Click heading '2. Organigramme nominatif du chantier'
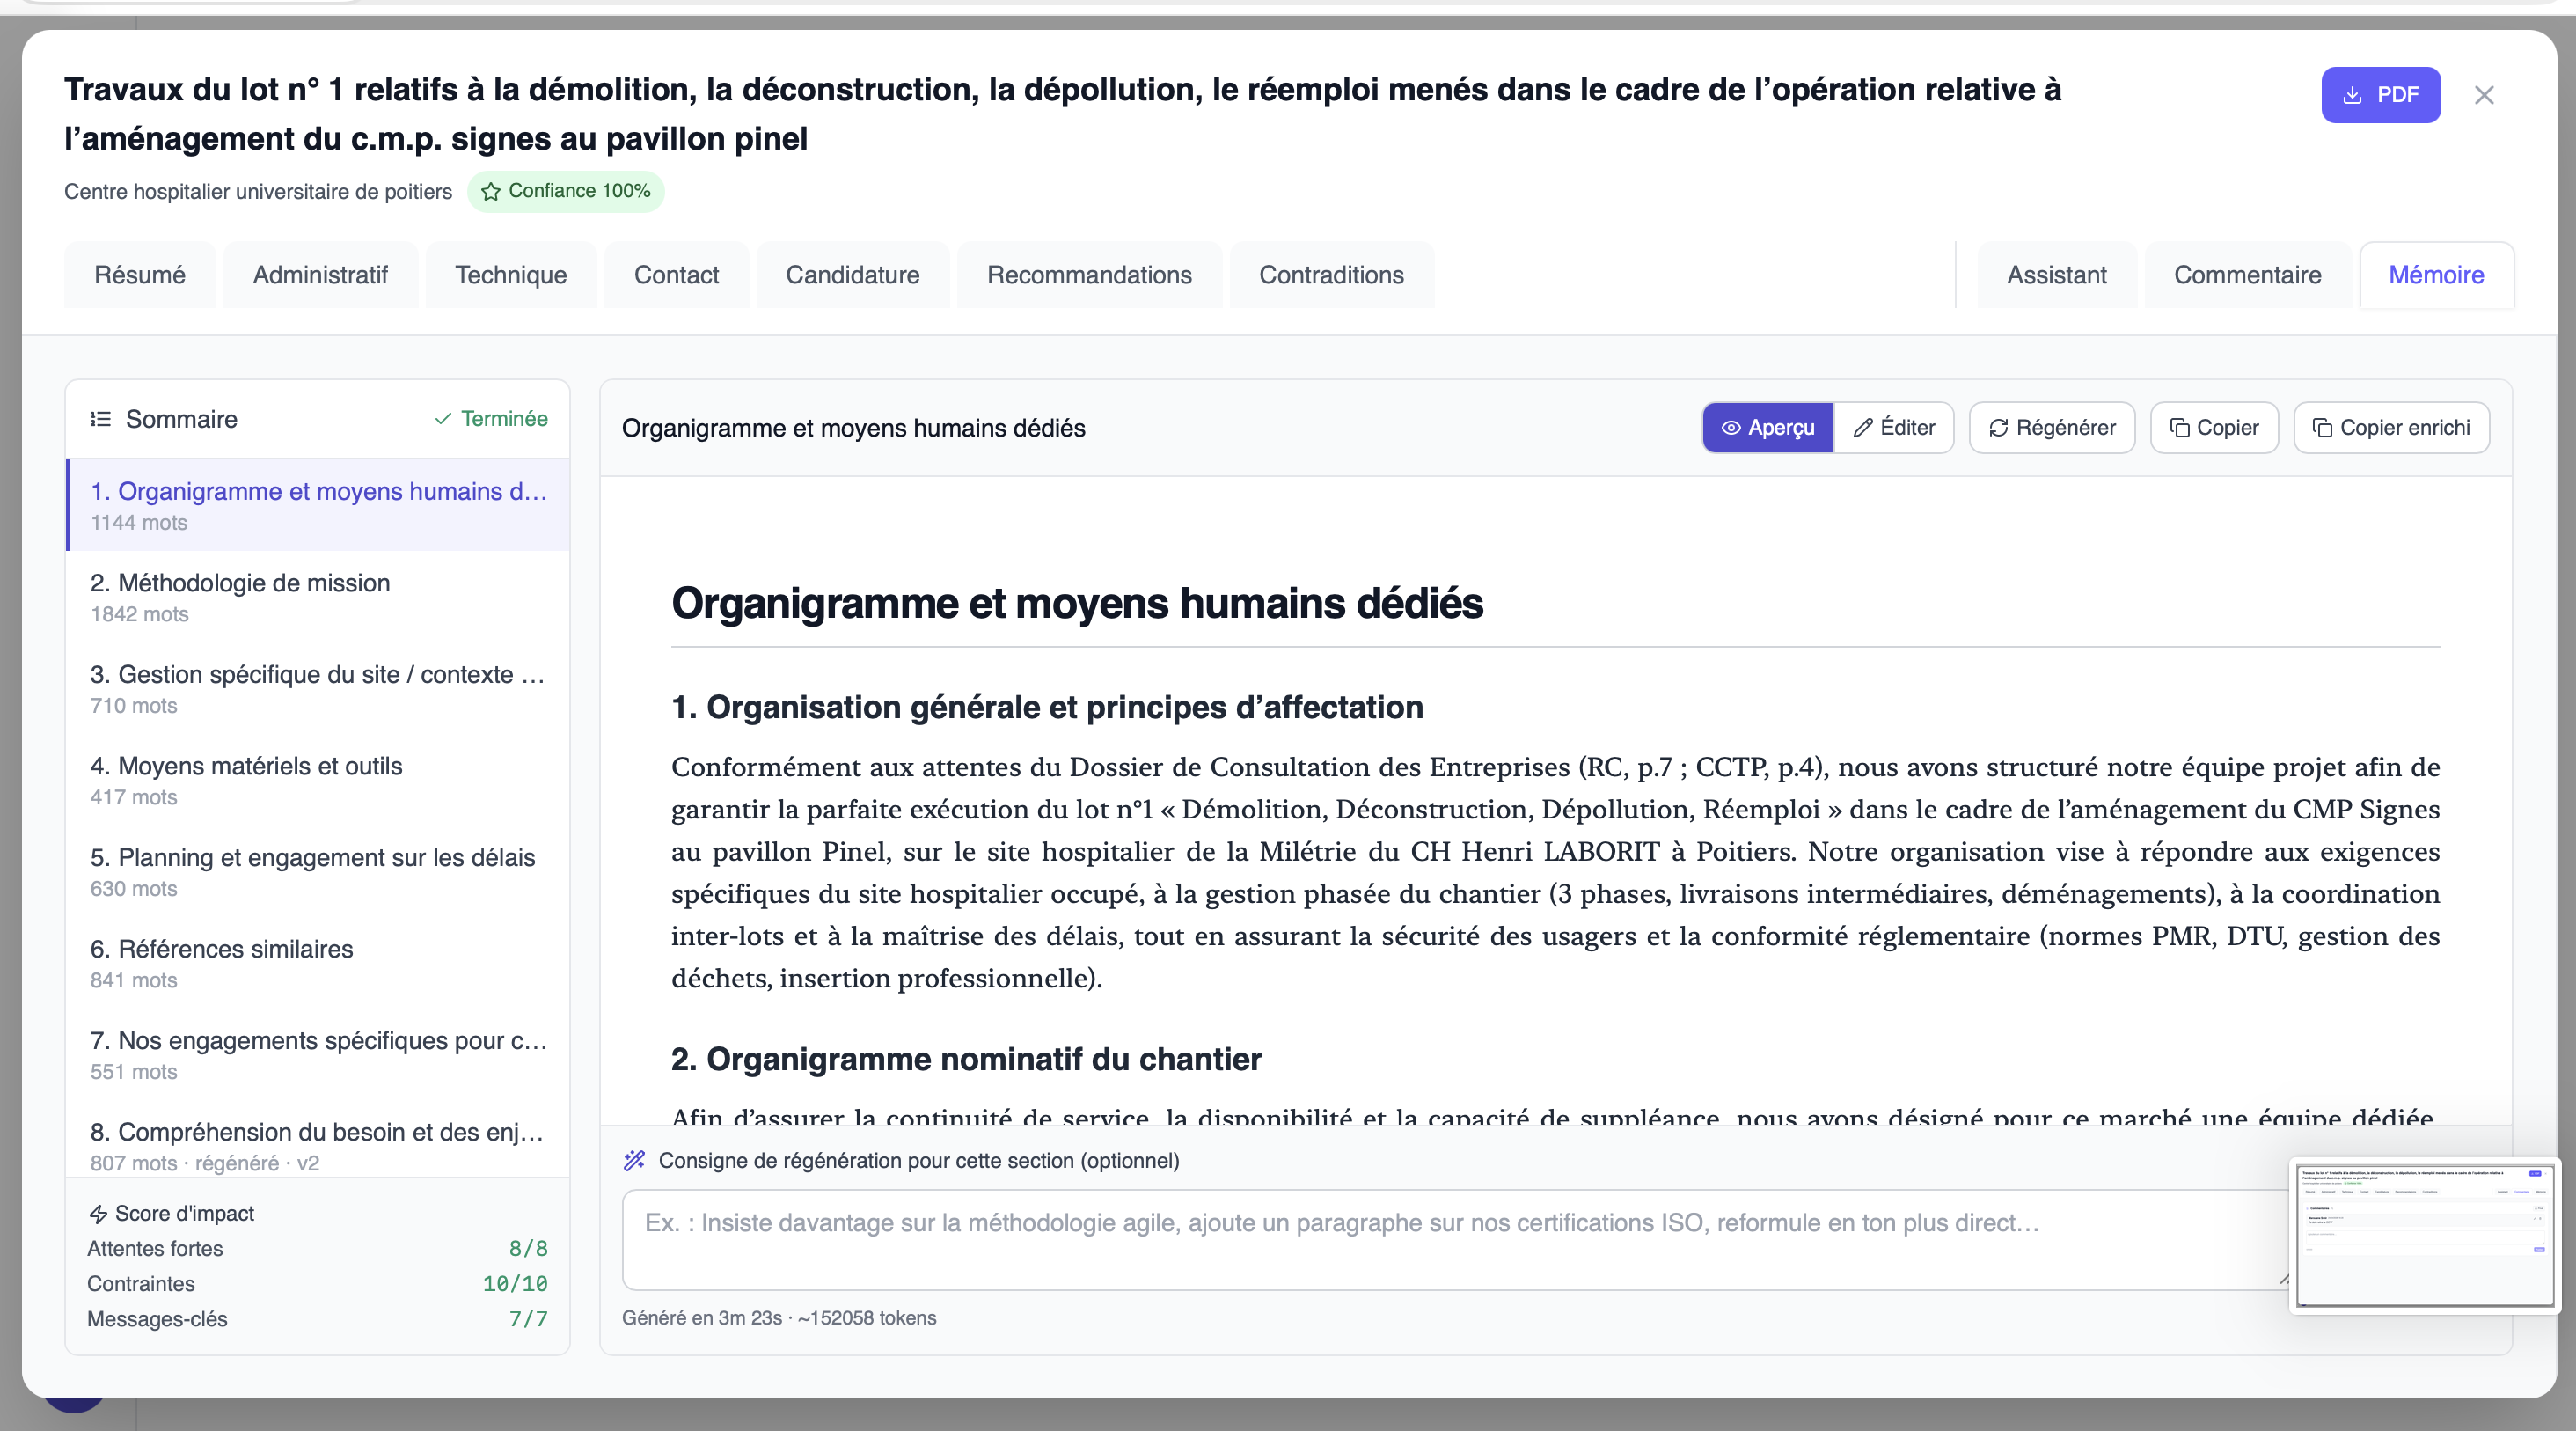The height and width of the screenshot is (1431, 2576). 966,1059
